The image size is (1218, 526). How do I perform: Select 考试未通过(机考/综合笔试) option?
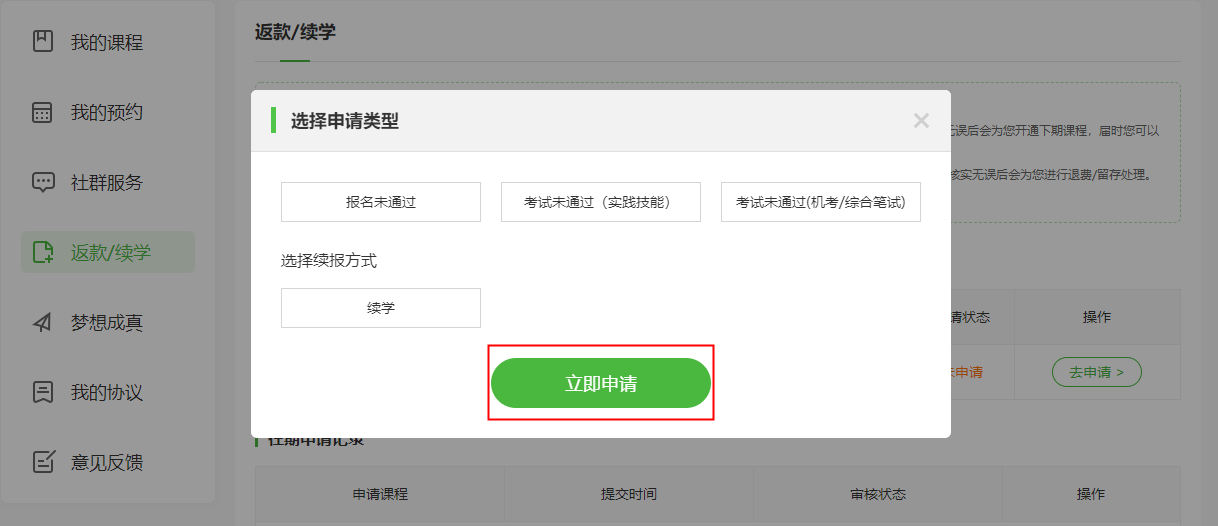[821, 202]
